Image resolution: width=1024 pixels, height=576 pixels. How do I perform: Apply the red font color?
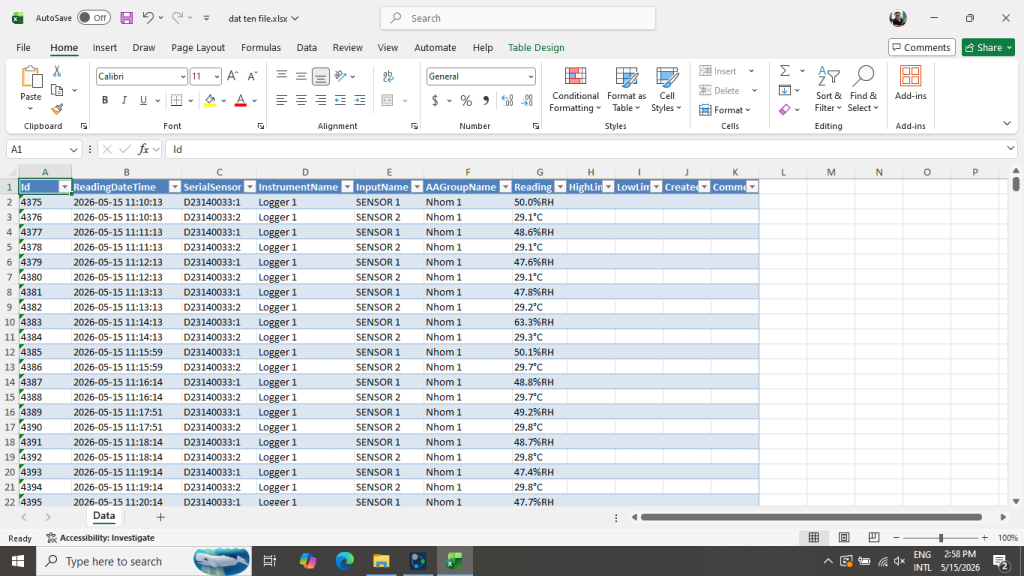coord(240,101)
